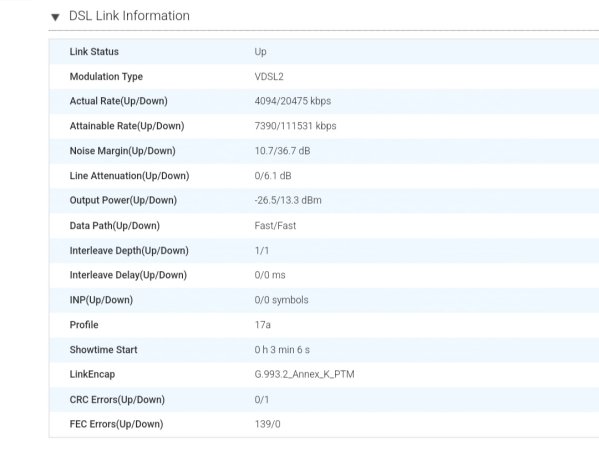The height and width of the screenshot is (450, 599).
Task: Click the Actual Rate value 4094/20475 kbps
Action: (293, 101)
